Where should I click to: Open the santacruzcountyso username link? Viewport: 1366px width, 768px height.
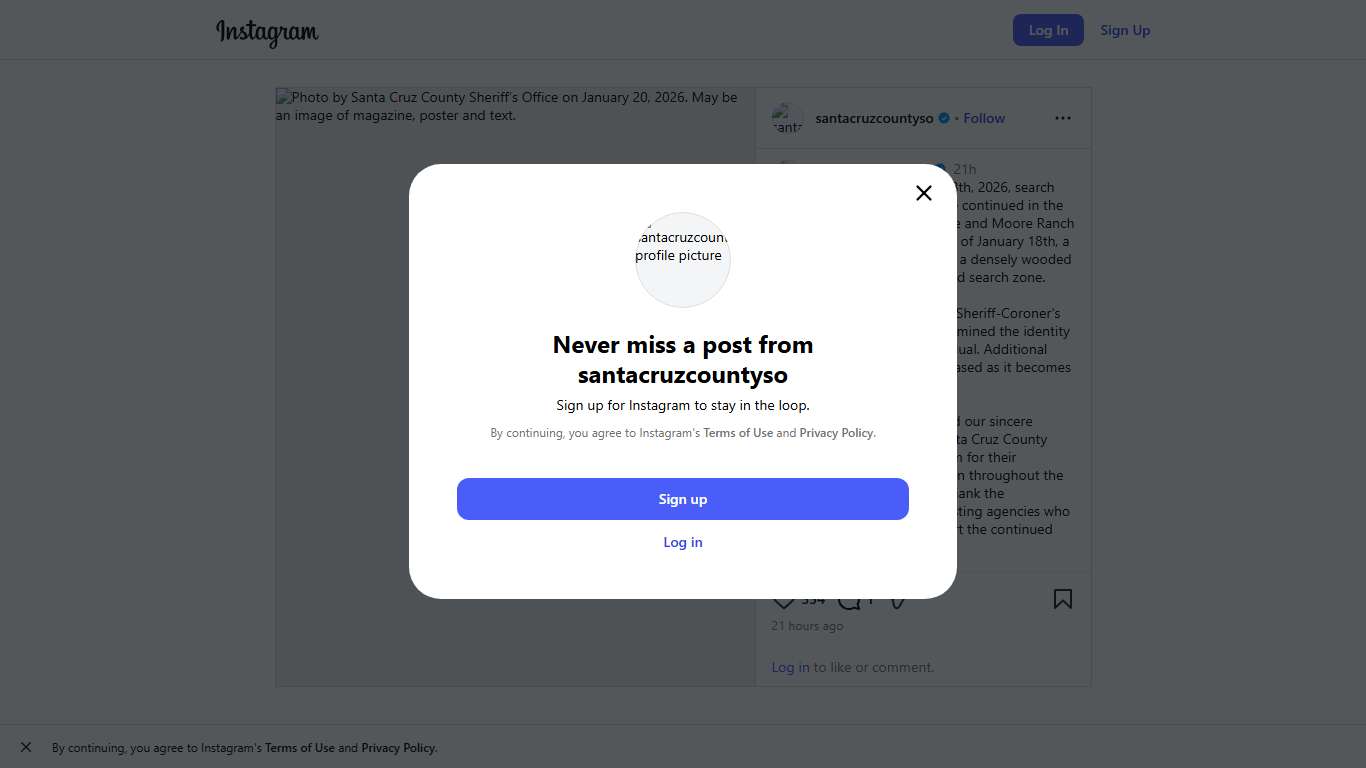874,118
